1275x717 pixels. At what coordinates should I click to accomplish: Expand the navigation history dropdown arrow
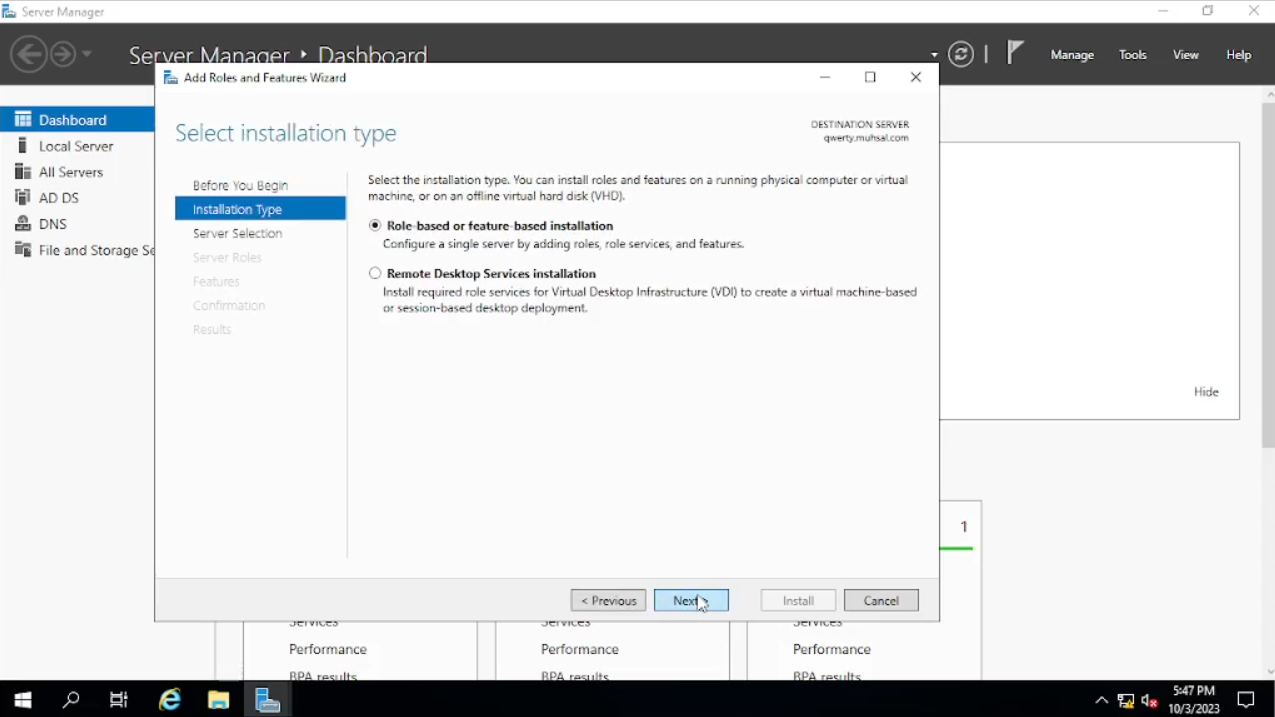87,54
